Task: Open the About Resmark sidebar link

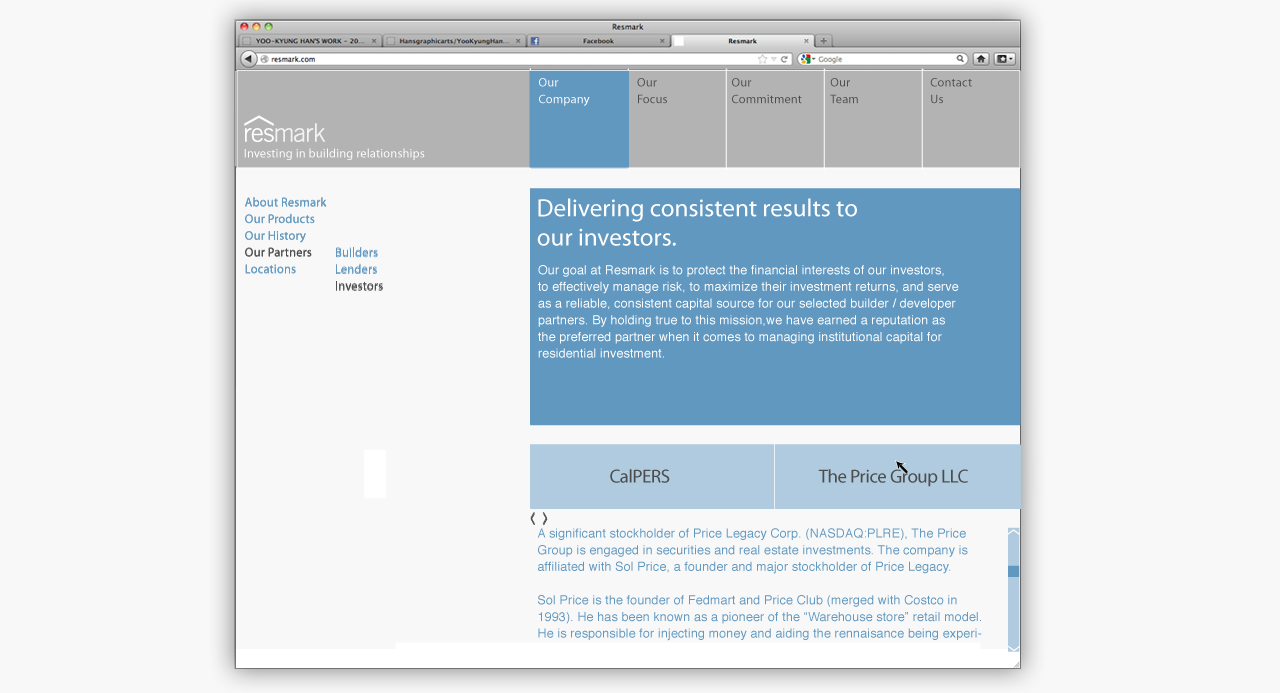Action: [x=285, y=202]
